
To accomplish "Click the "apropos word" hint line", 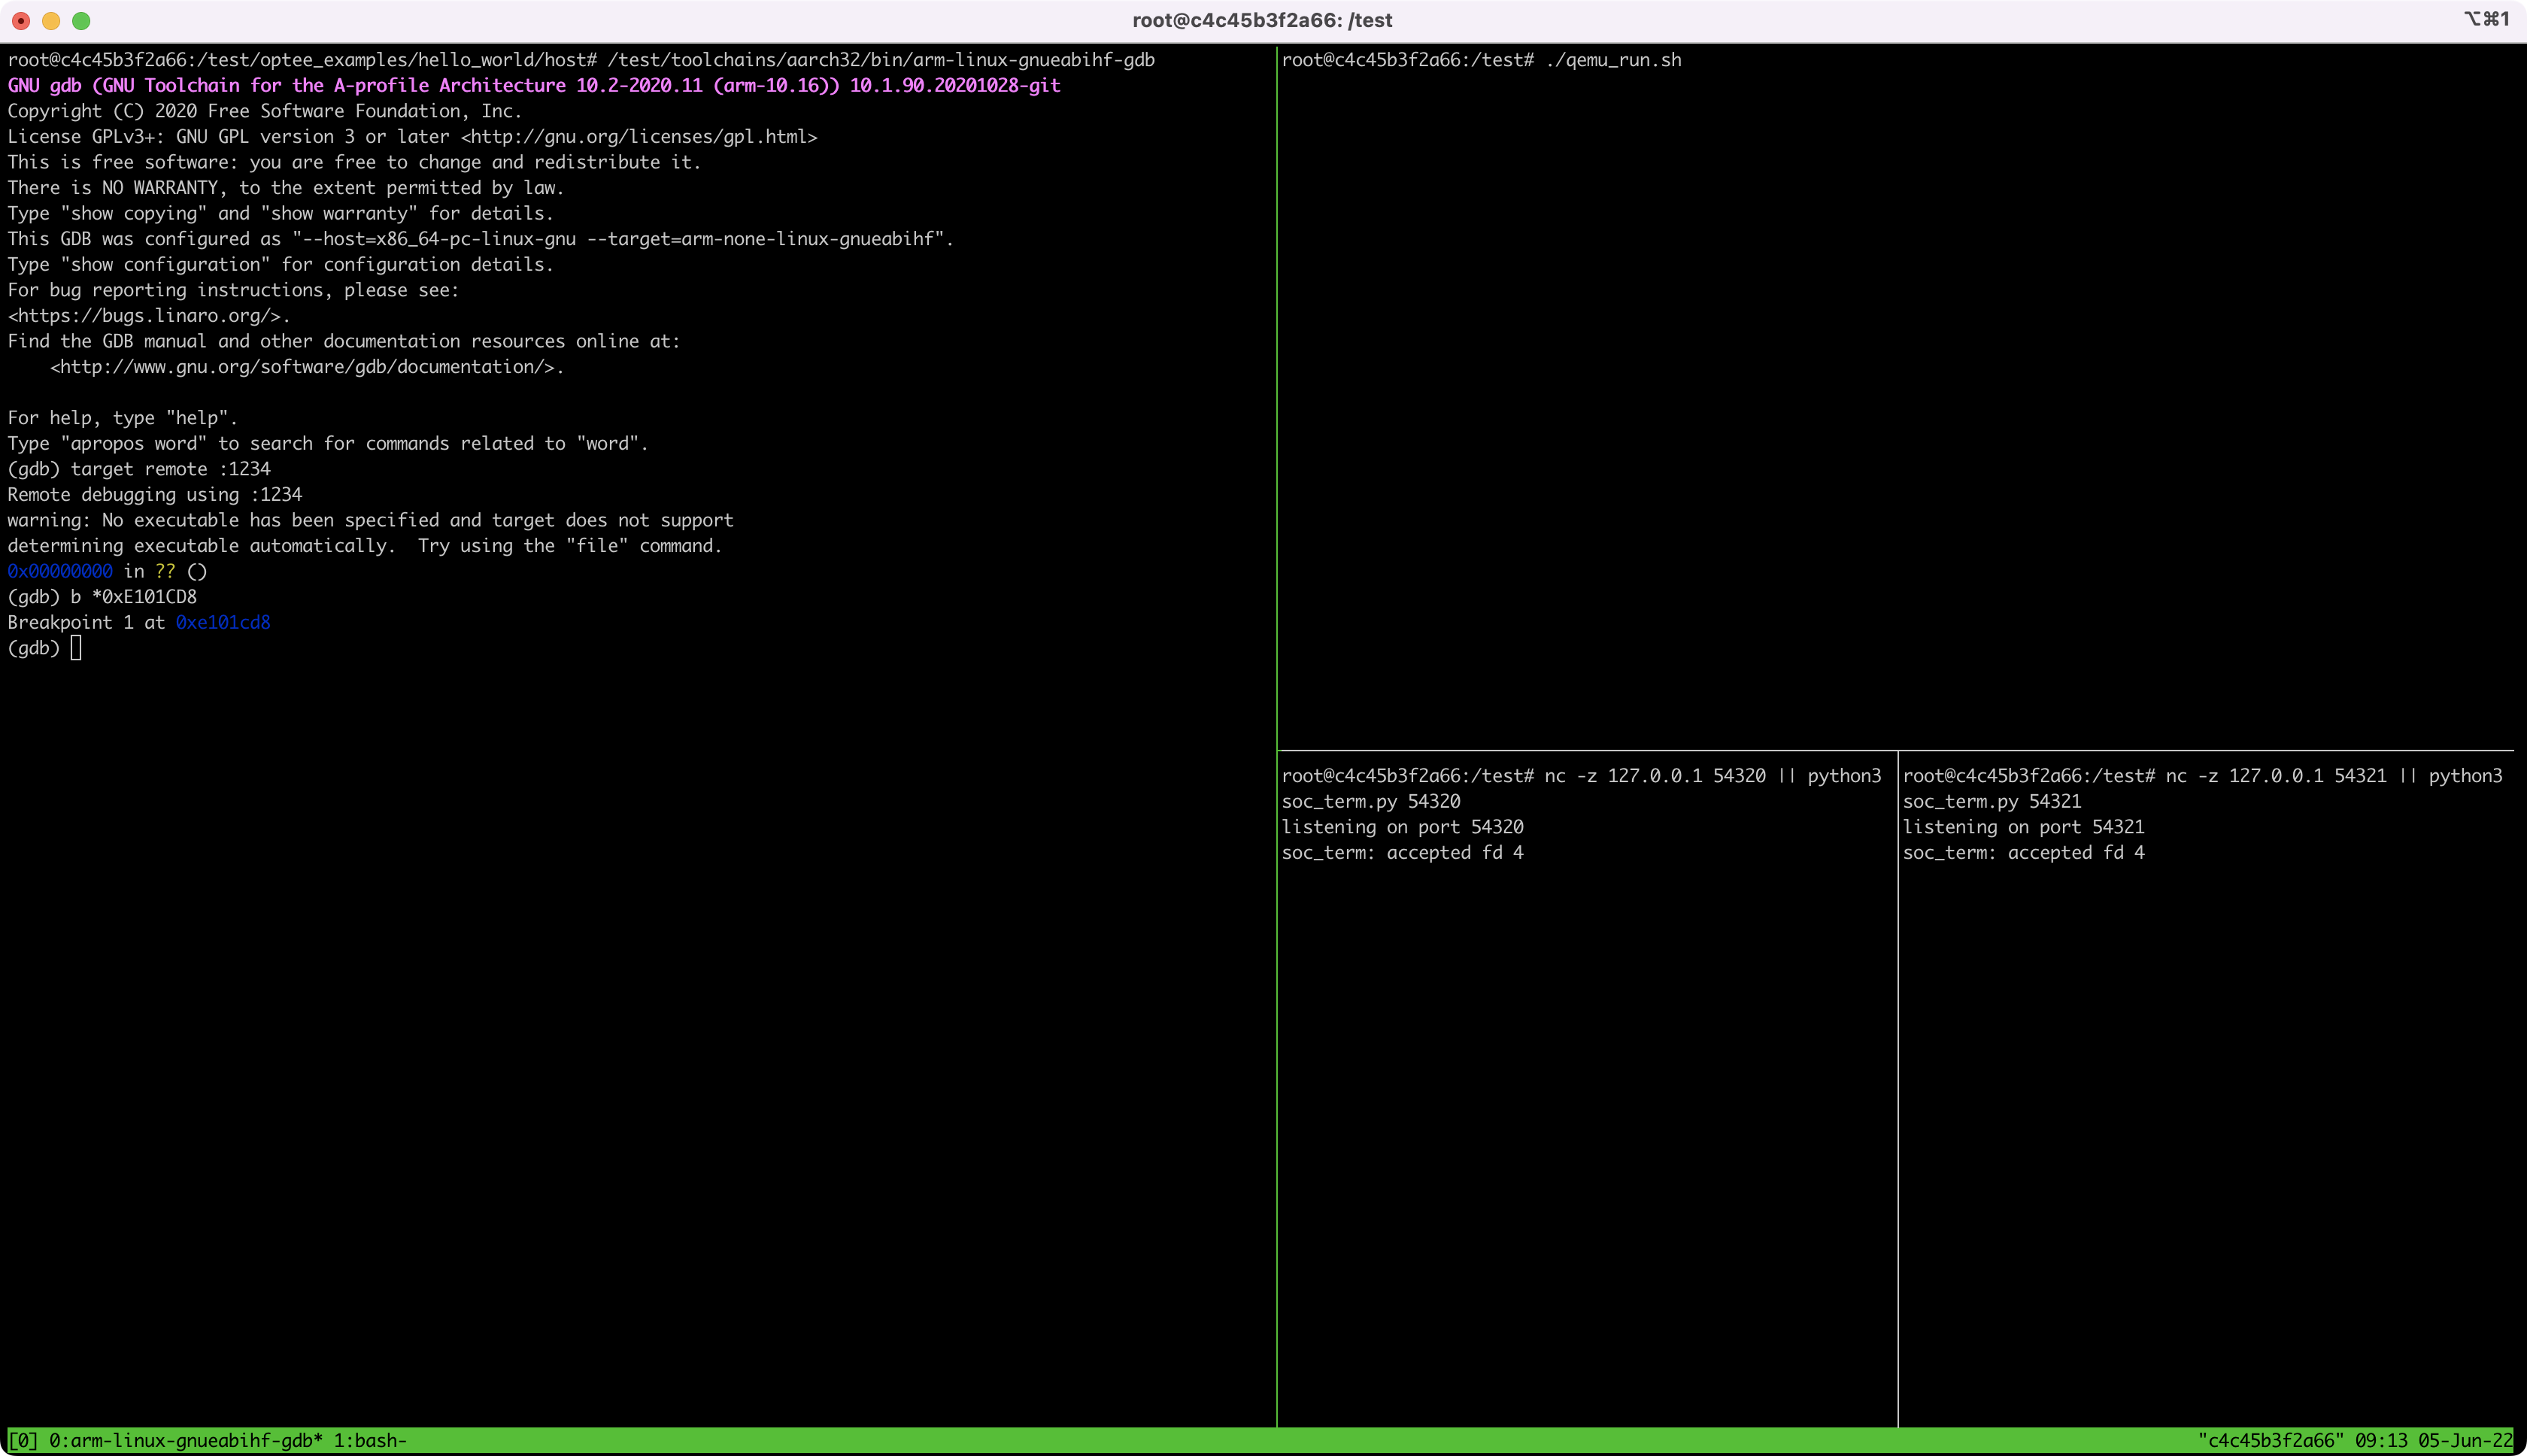I will click(328, 444).
